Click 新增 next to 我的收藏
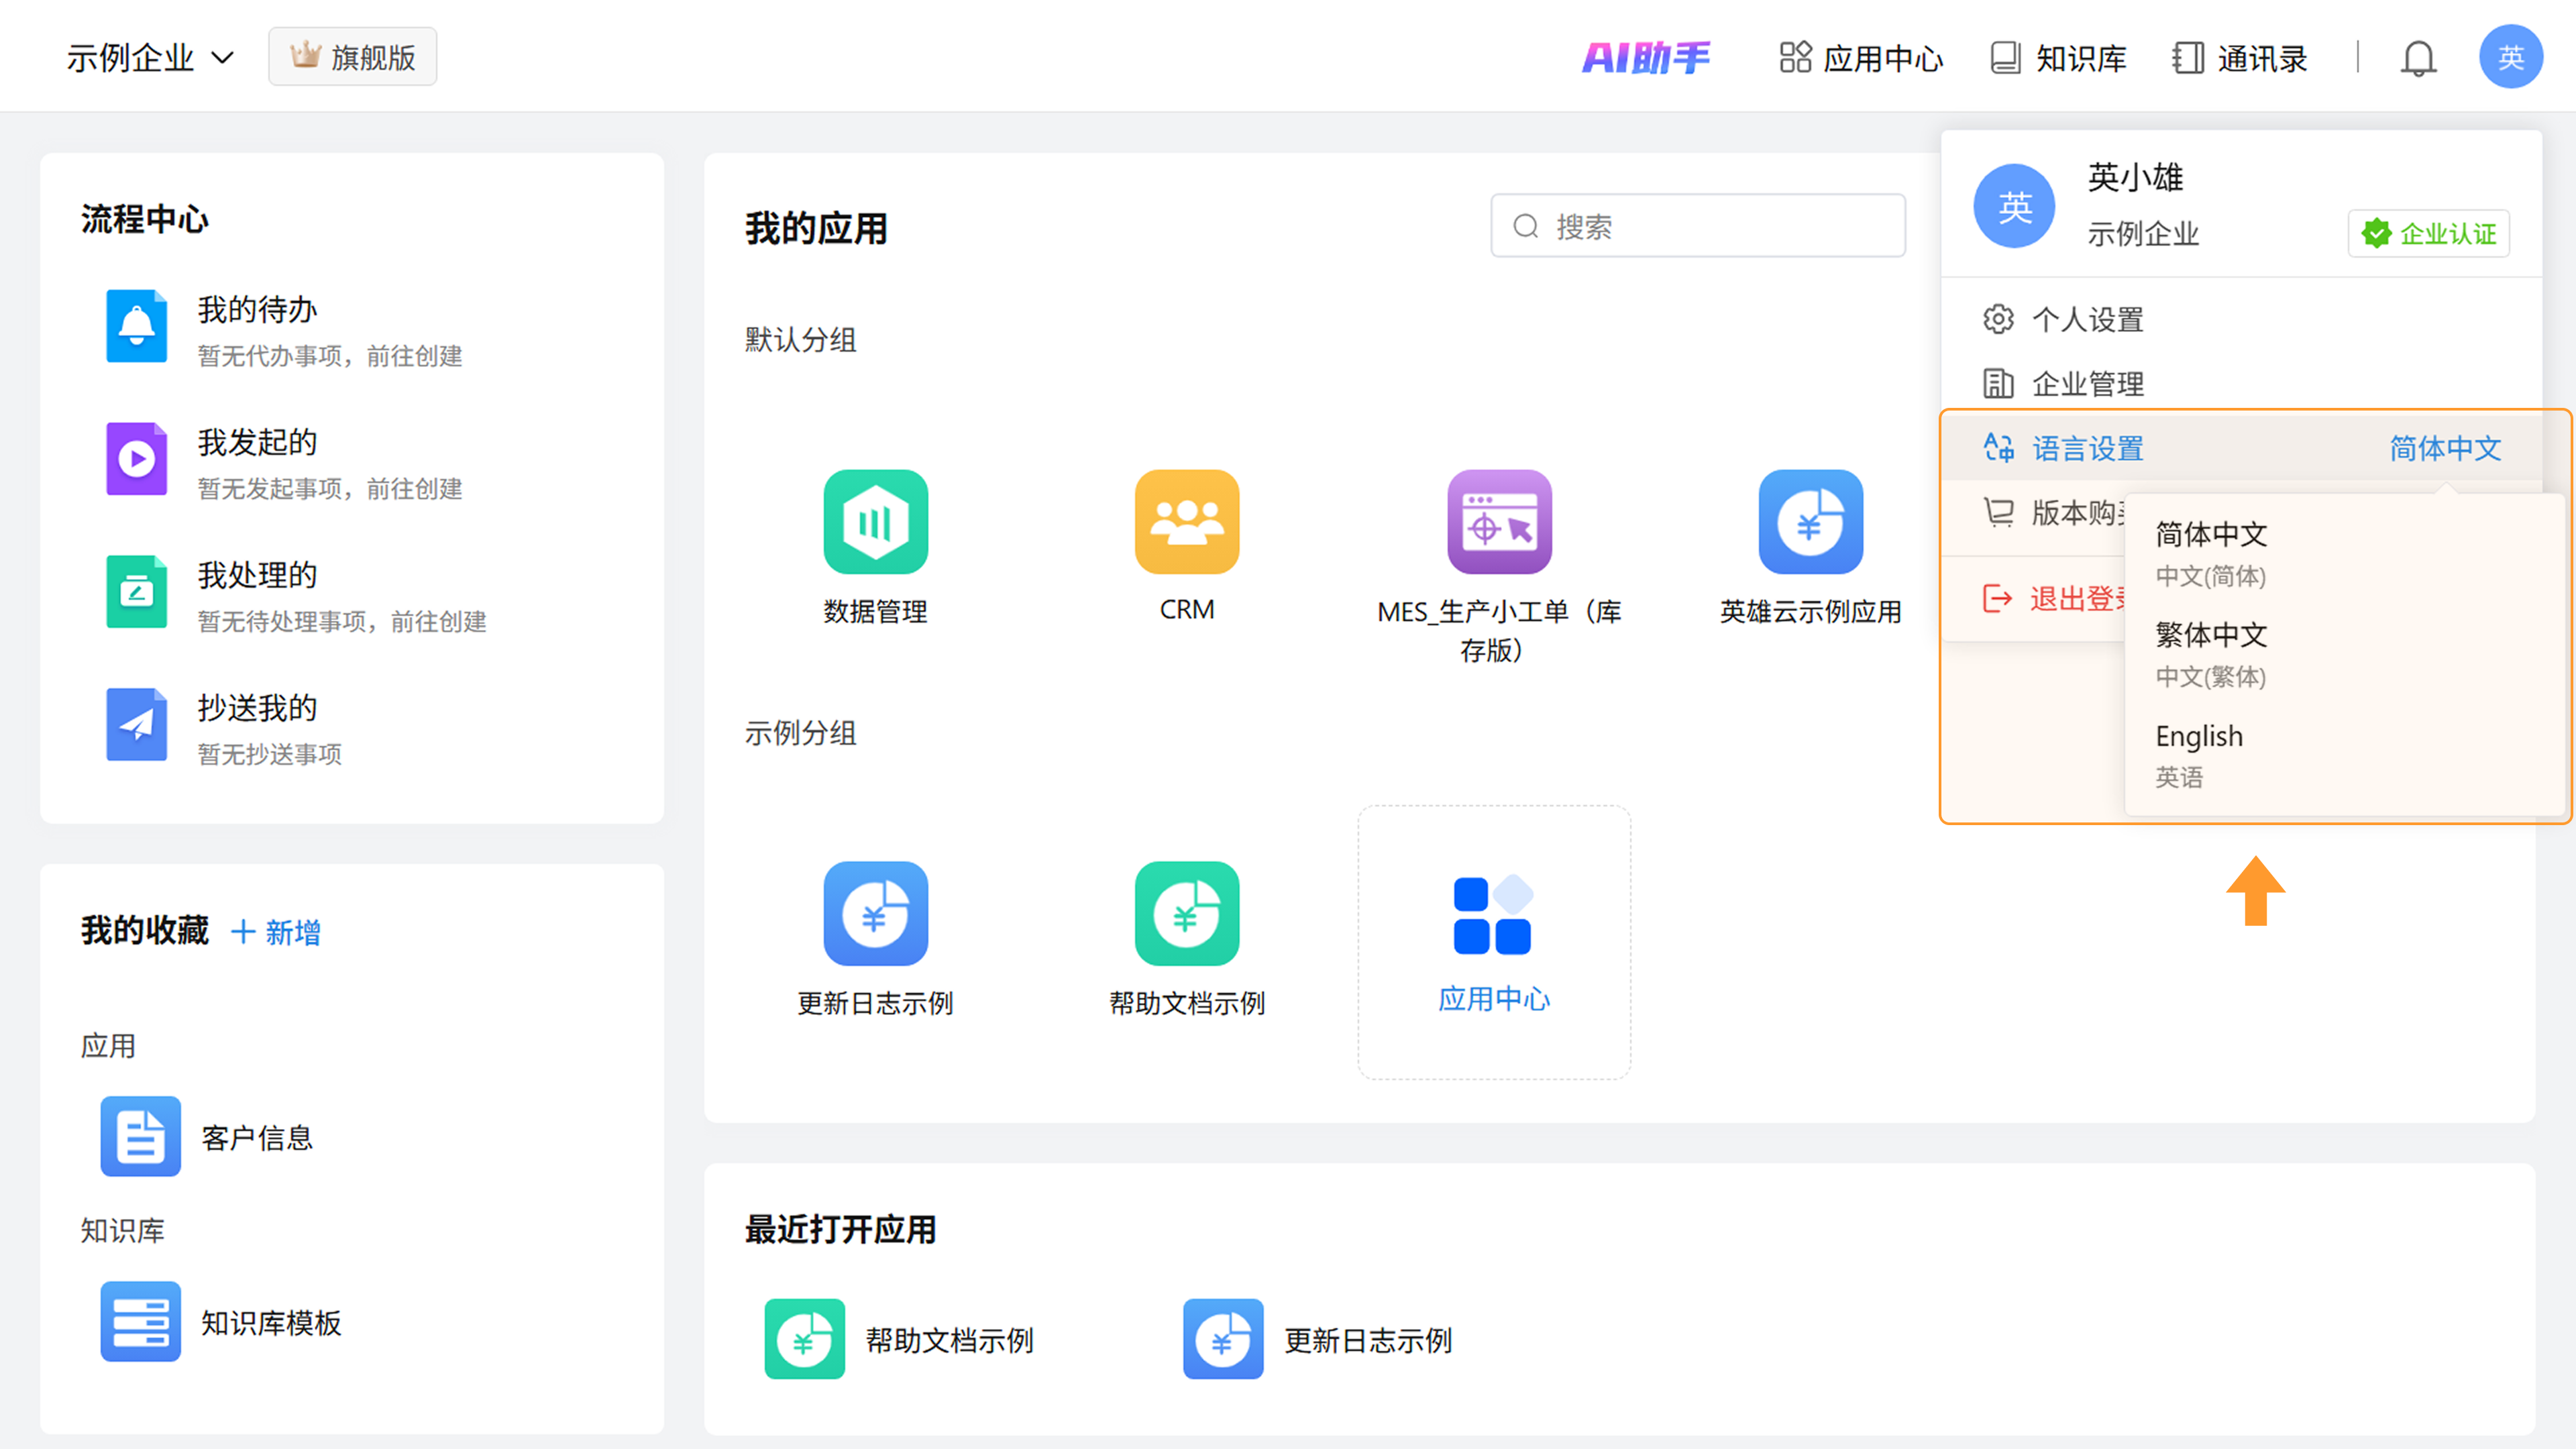2576x1449 pixels. click(x=276, y=932)
